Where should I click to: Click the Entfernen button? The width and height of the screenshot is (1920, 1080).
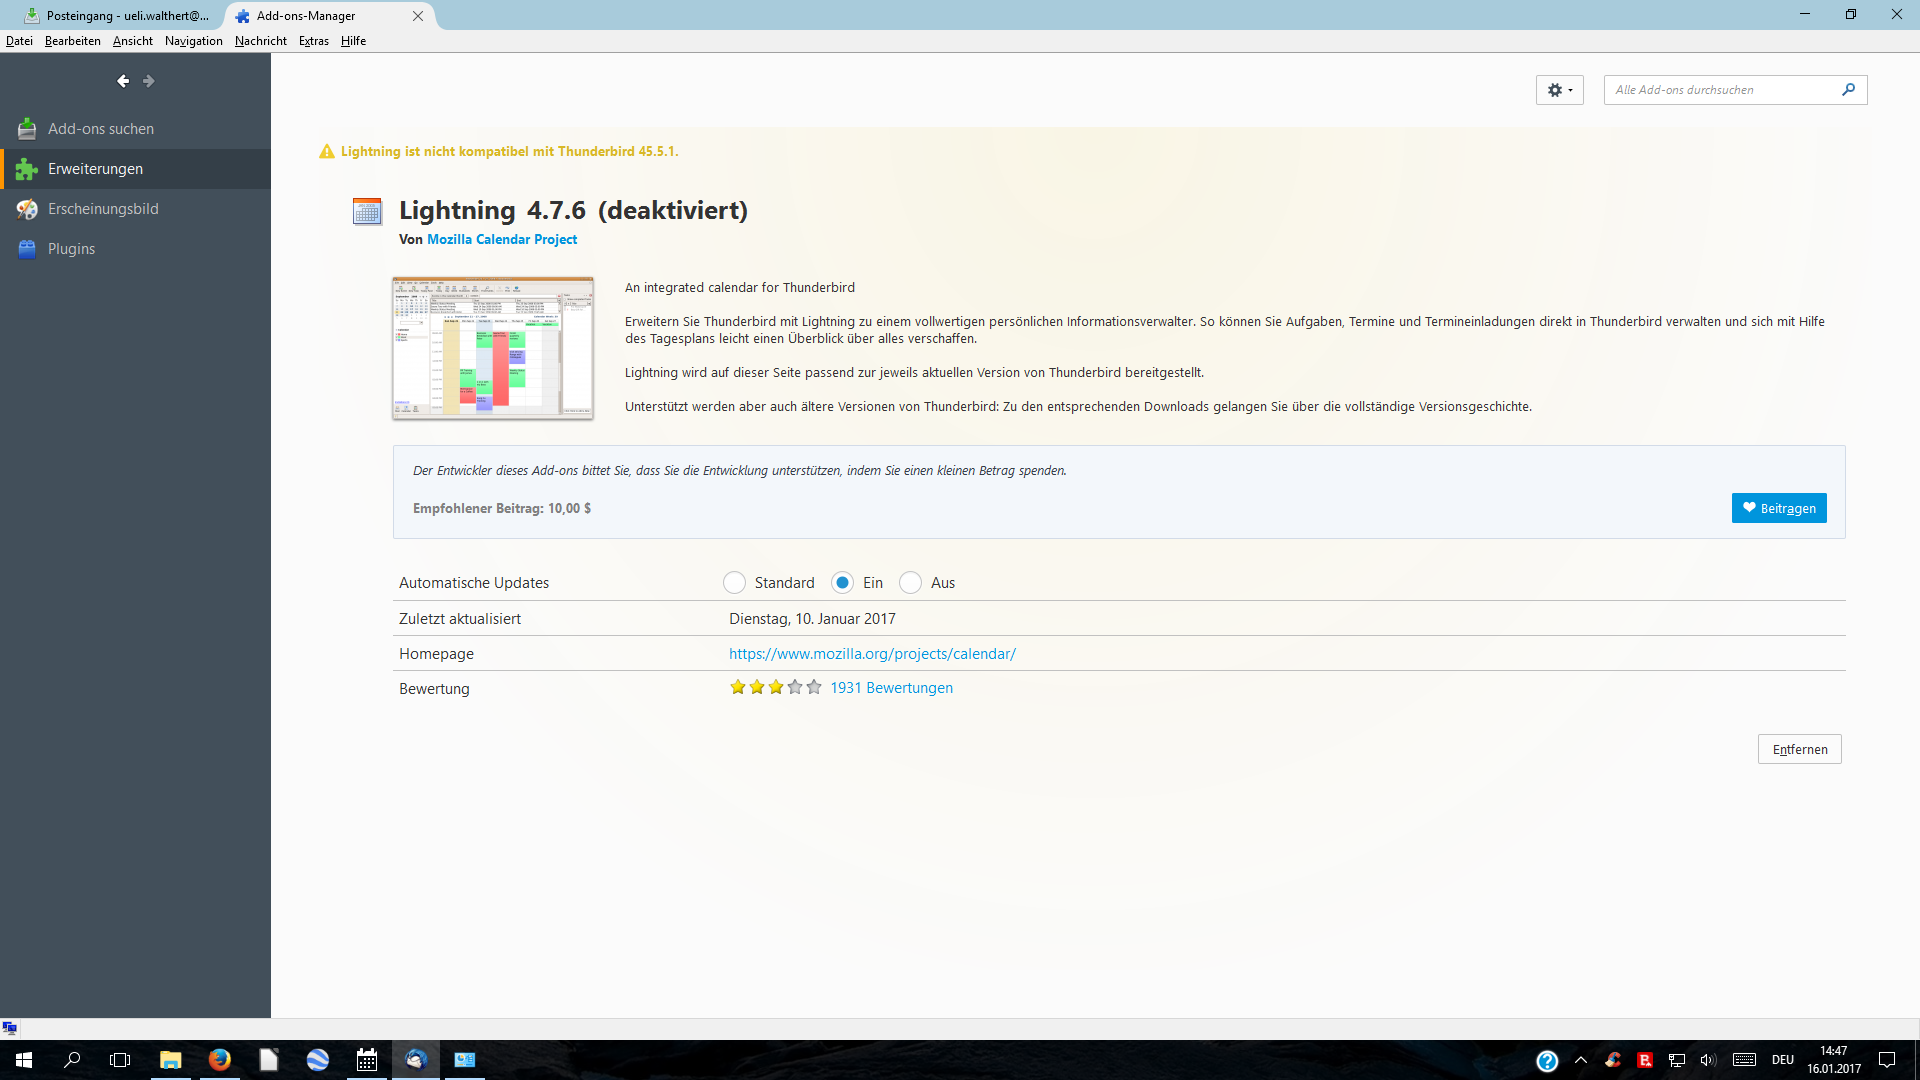point(1799,749)
